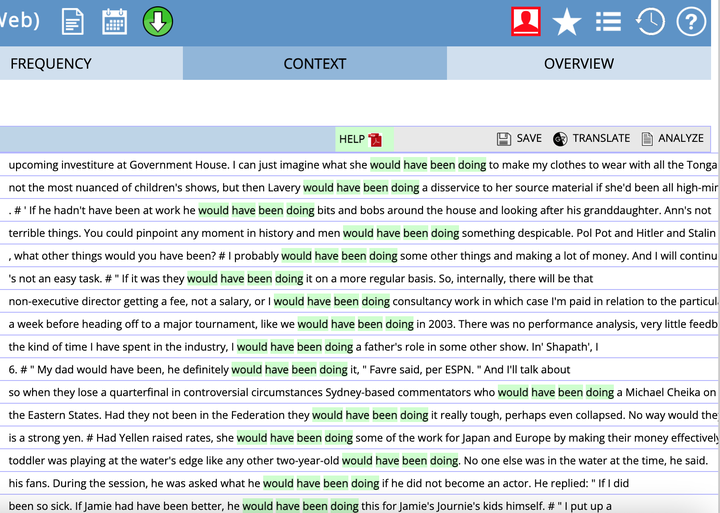This screenshot has height=513, width=720.
Task: Click the red PDF icon beside HELP
Action: (x=375, y=140)
